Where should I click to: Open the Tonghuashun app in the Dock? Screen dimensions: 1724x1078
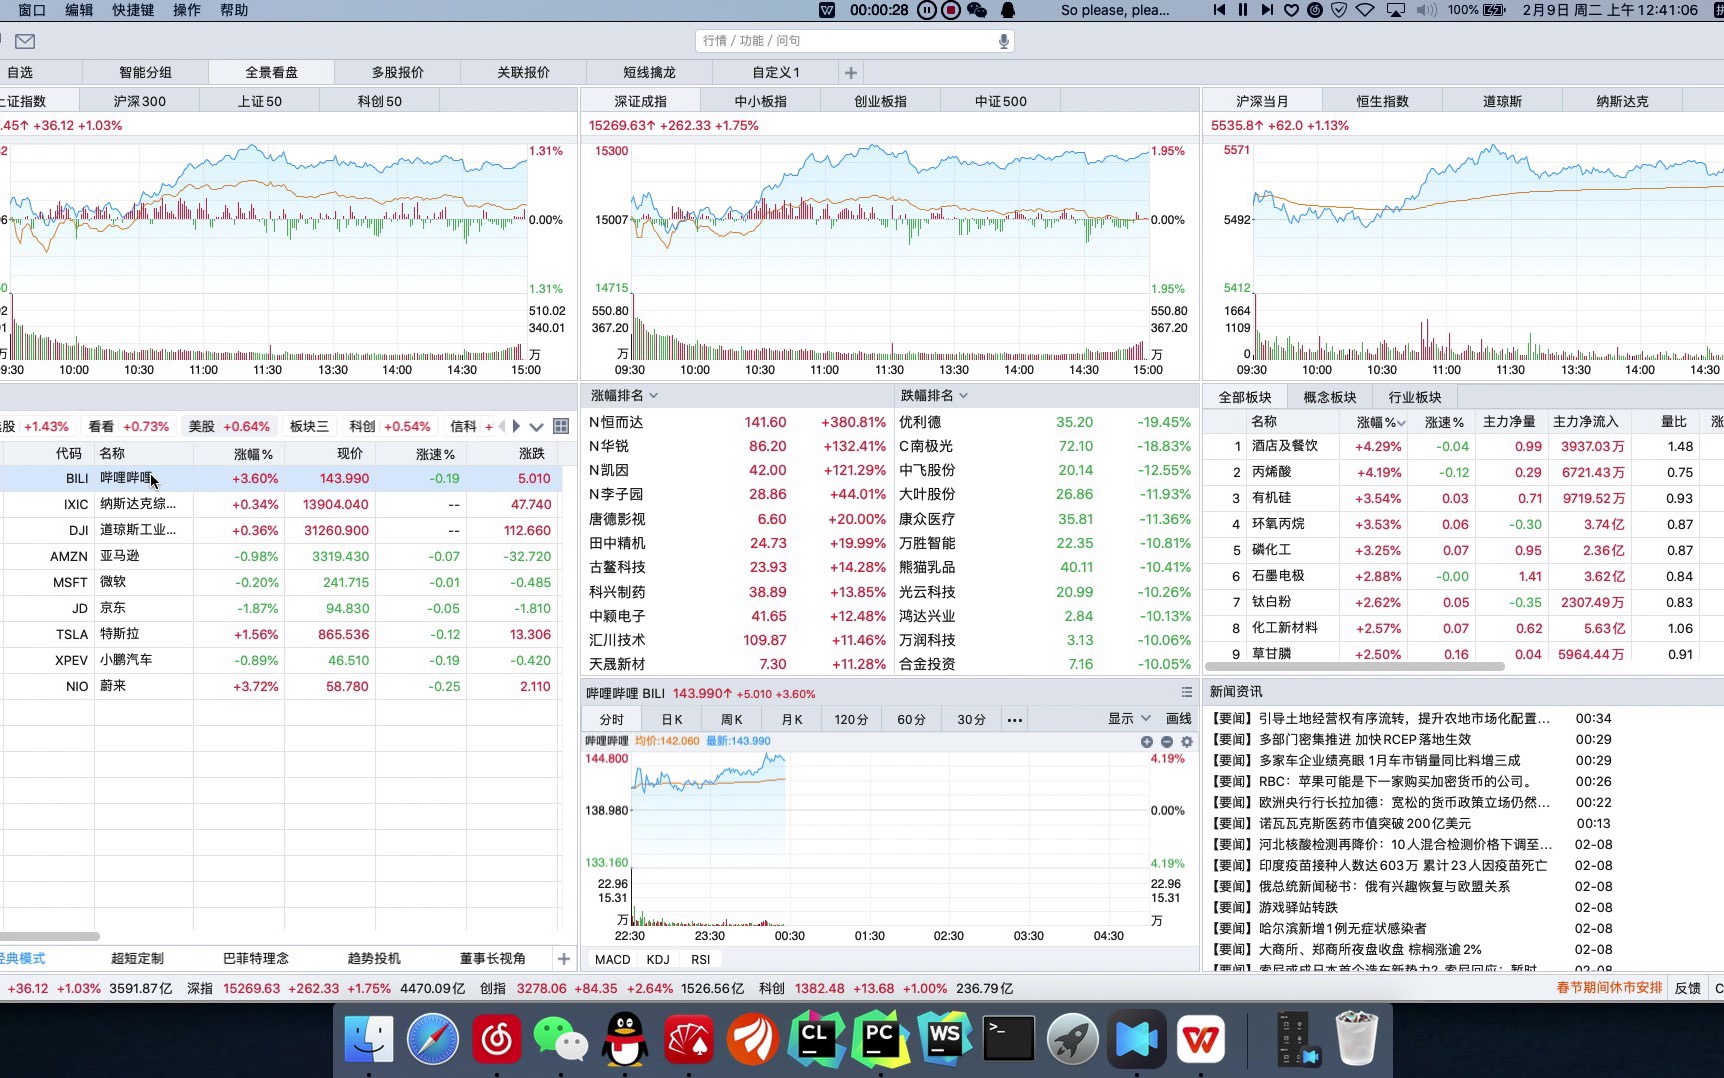[753, 1040]
